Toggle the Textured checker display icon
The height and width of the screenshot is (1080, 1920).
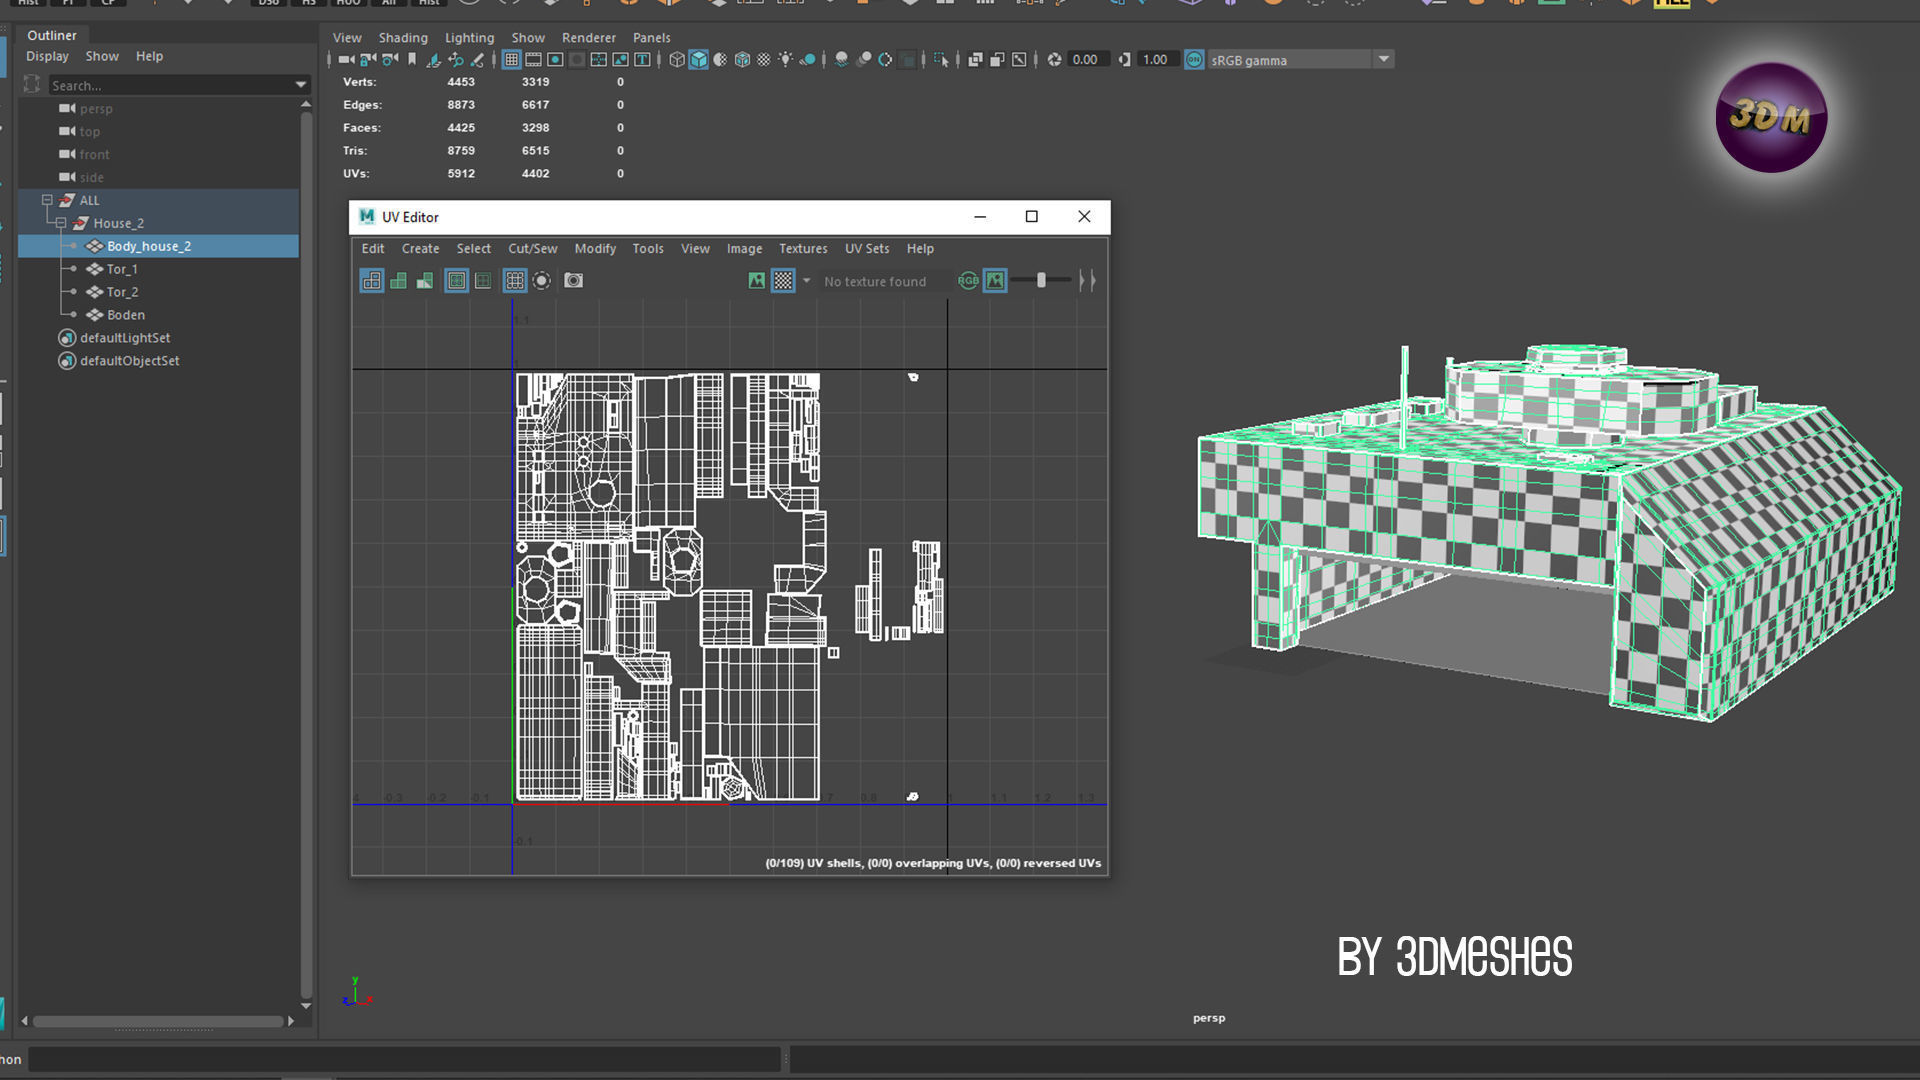(764, 60)
